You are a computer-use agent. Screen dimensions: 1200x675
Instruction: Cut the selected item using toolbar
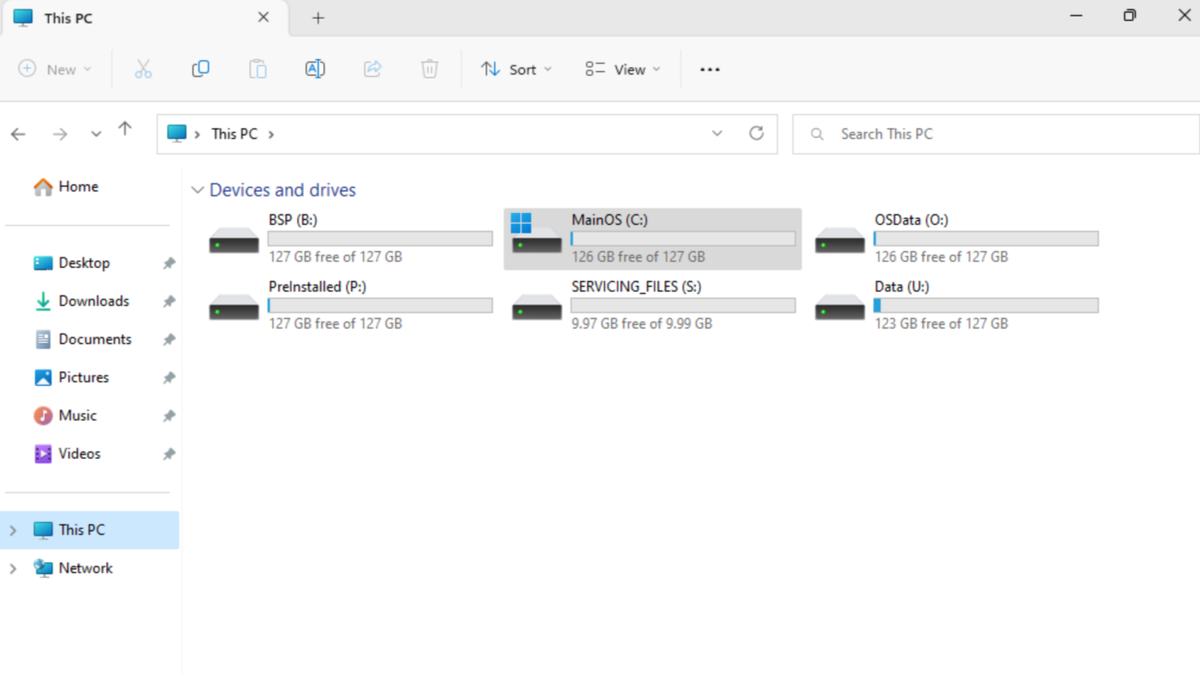coord(143,68)
